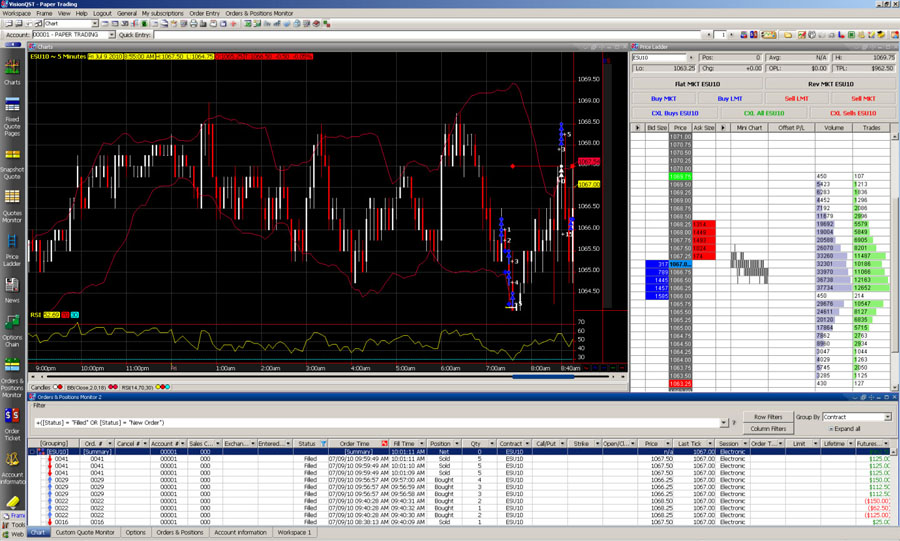Viewport: 900px width, 541px height.
Task: Open Account Information sidebar icon
Action: (12, 468)
